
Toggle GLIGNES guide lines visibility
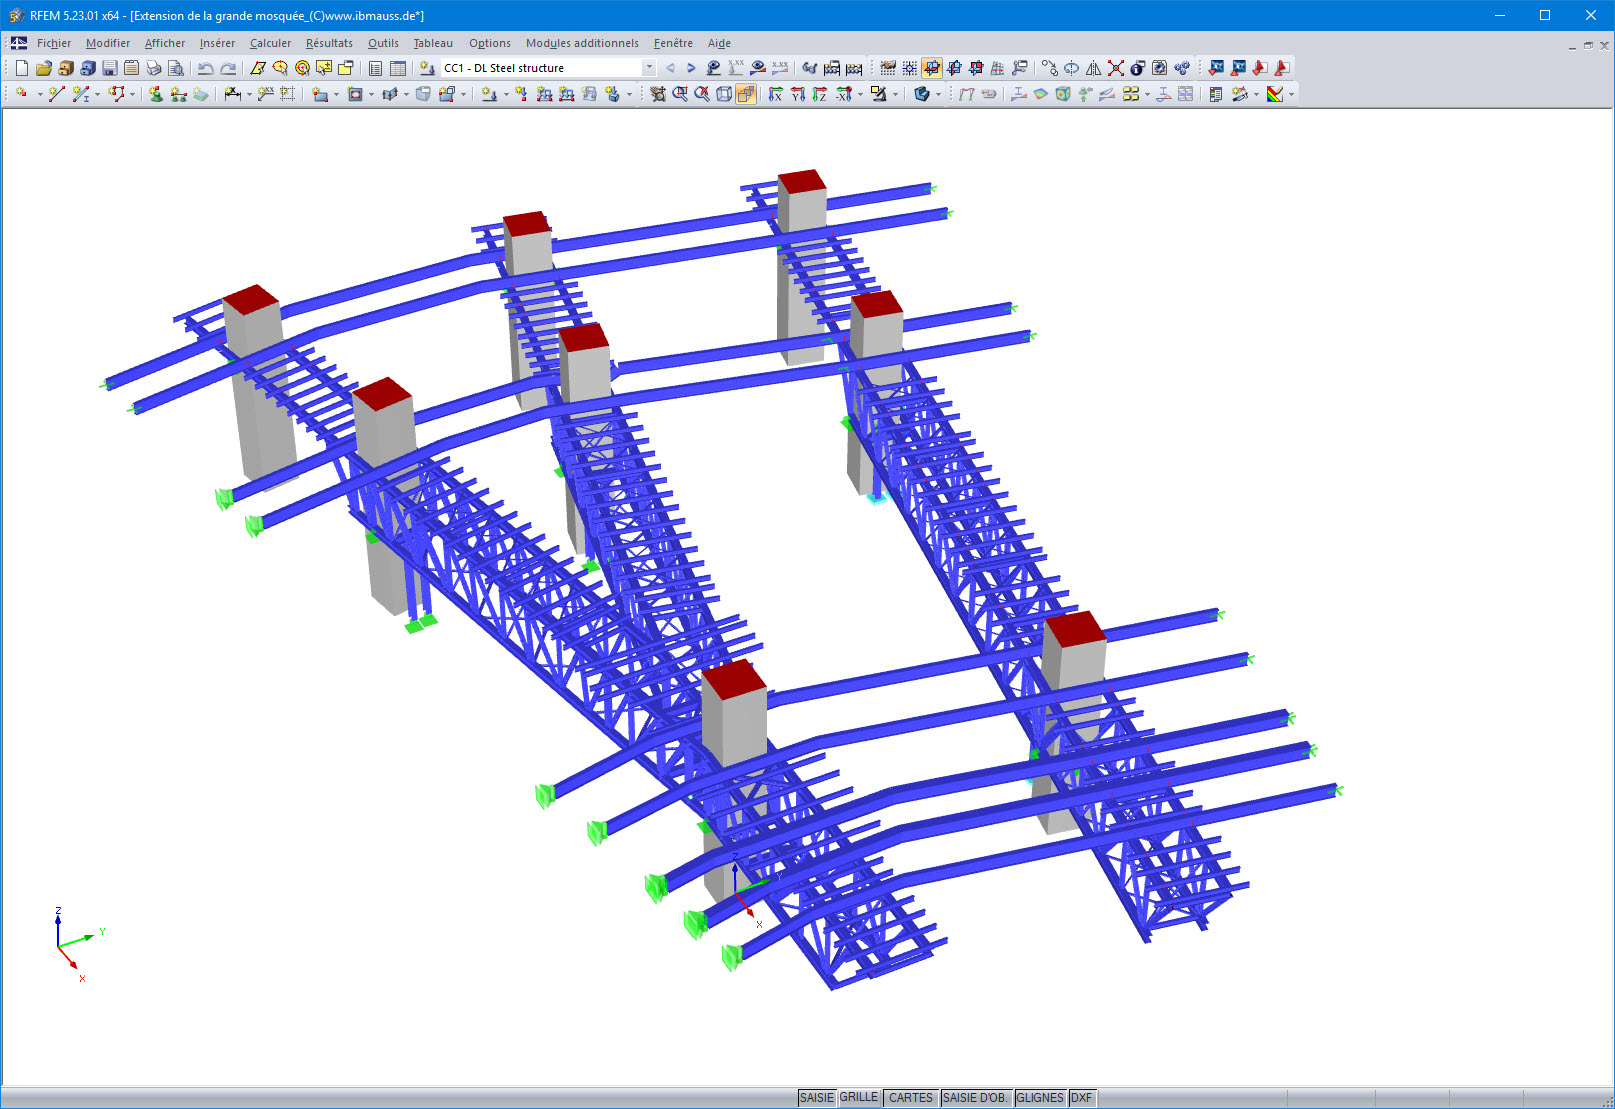click(x=1040, y=1097)
